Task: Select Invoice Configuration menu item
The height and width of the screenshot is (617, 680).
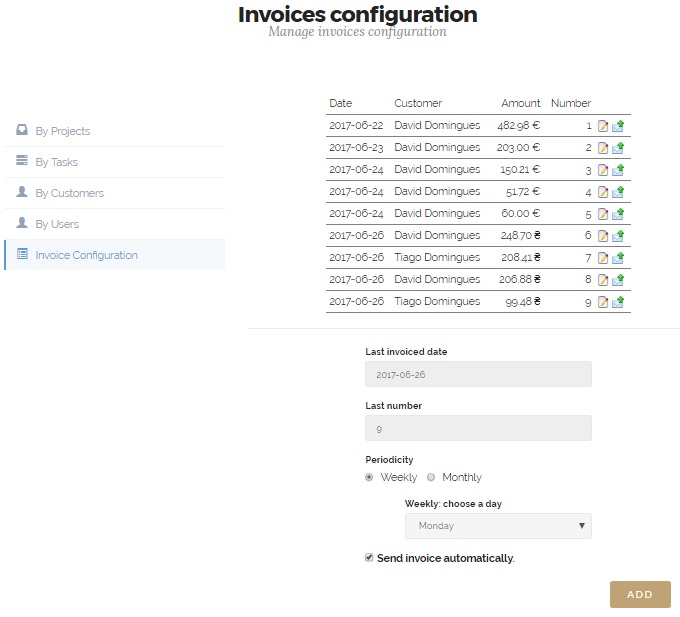Action: (114, 255)
